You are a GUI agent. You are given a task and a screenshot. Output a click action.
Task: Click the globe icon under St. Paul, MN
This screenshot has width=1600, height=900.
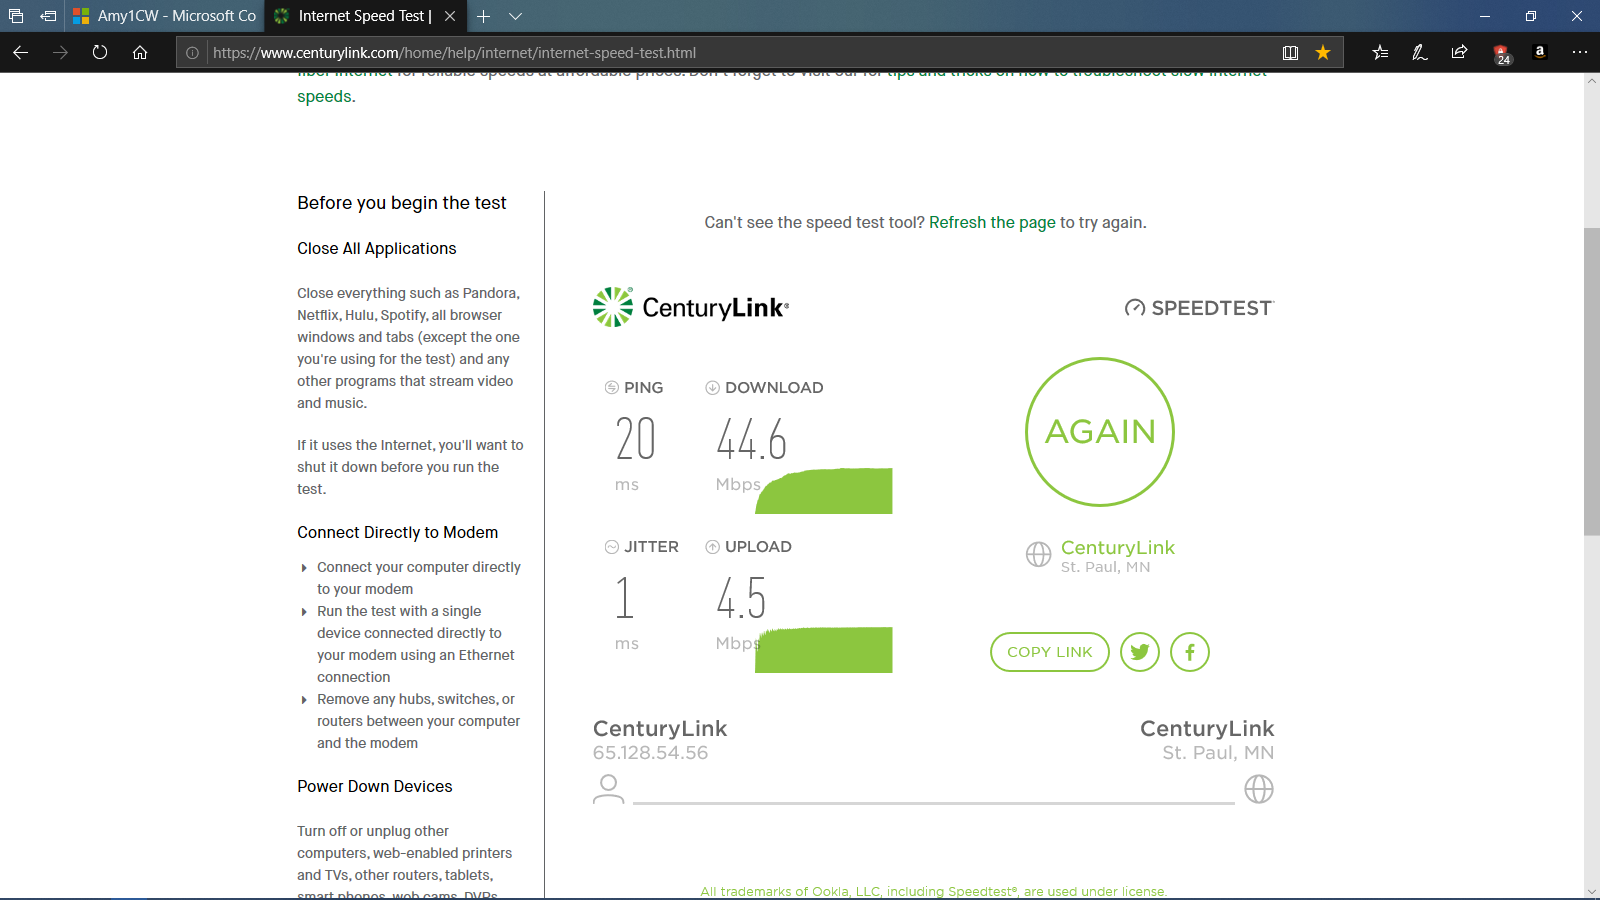1259,789
